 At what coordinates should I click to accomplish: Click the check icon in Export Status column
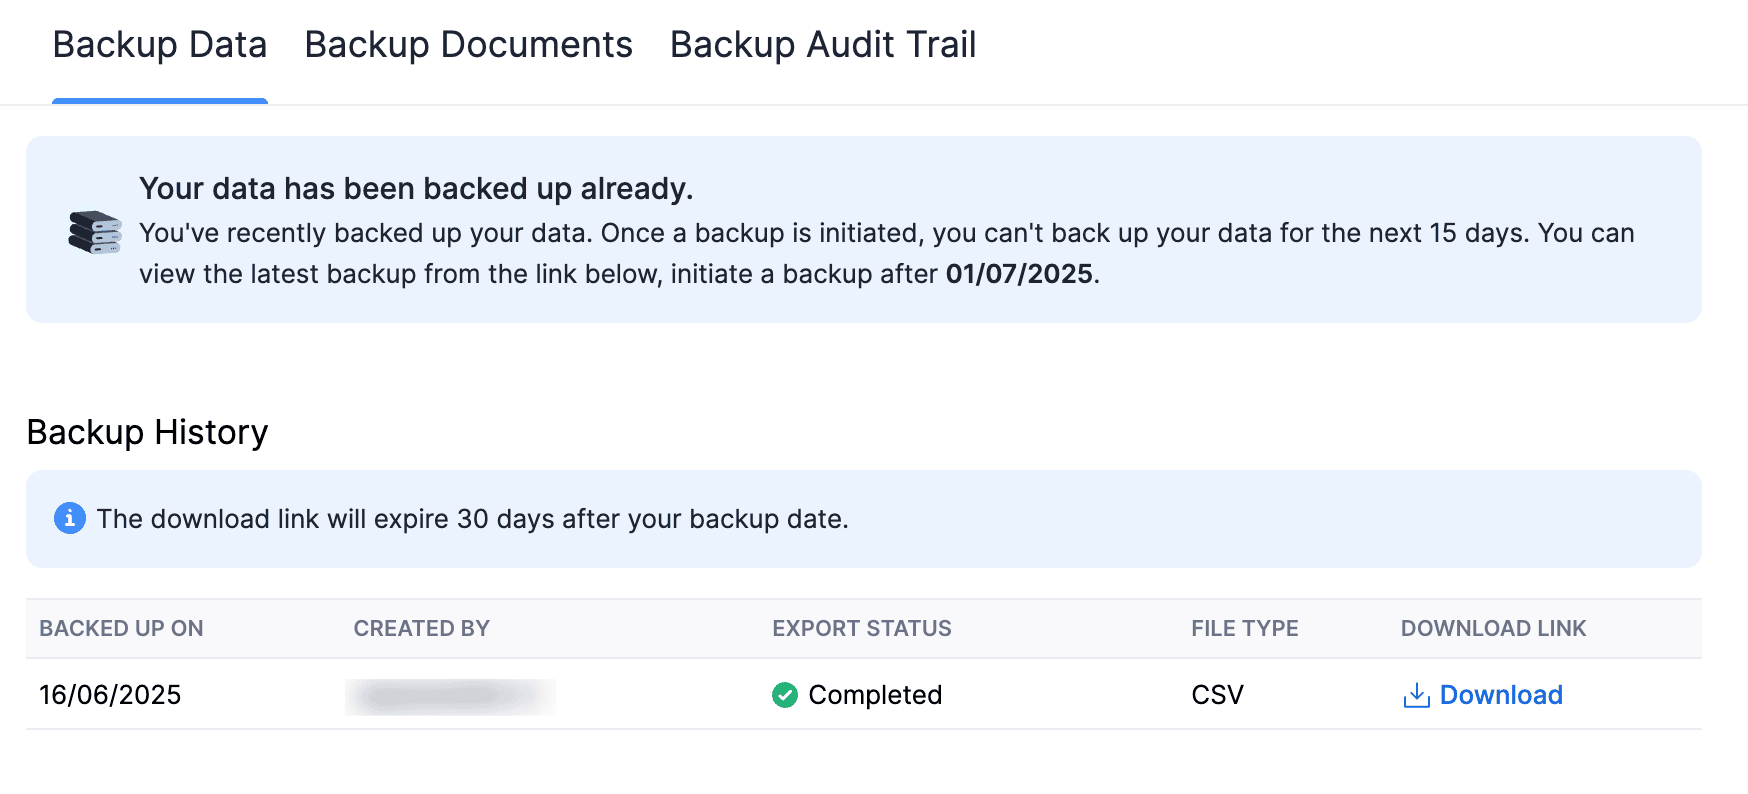click(x=783, y=695)
